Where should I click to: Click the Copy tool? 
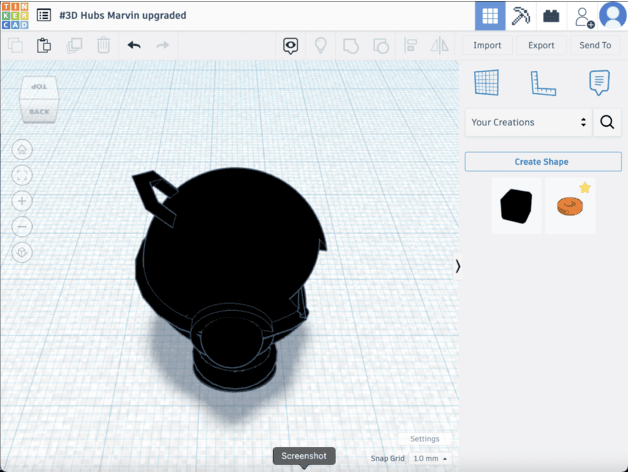(16, 45)
